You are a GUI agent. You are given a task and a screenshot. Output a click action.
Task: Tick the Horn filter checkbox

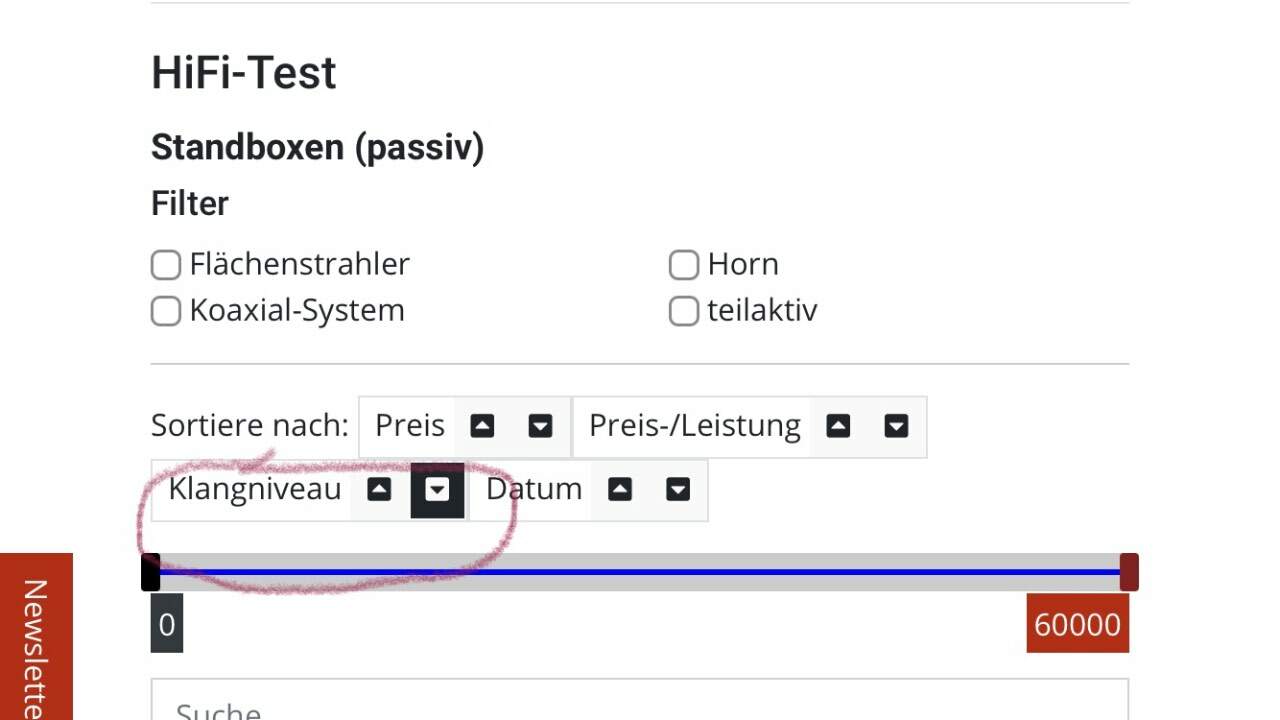point(684,265)
